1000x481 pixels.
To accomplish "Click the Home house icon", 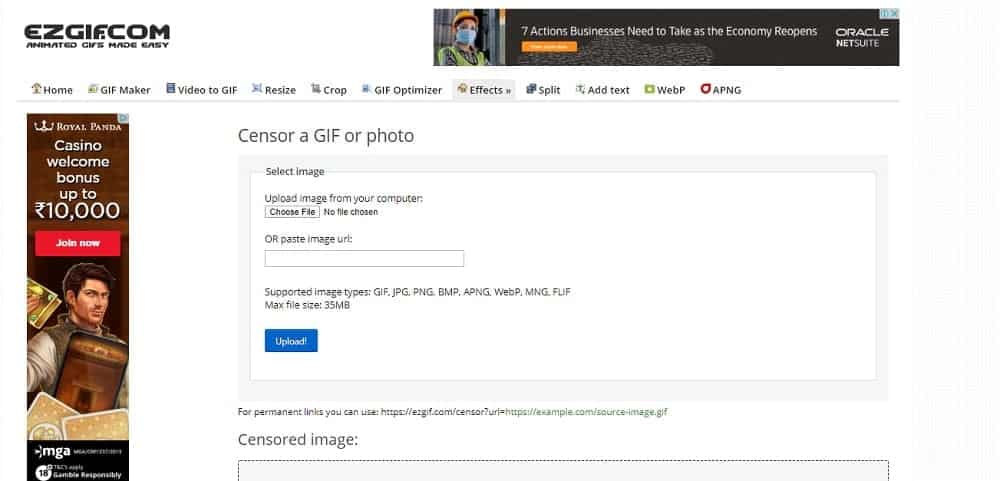I will [37, 89].
